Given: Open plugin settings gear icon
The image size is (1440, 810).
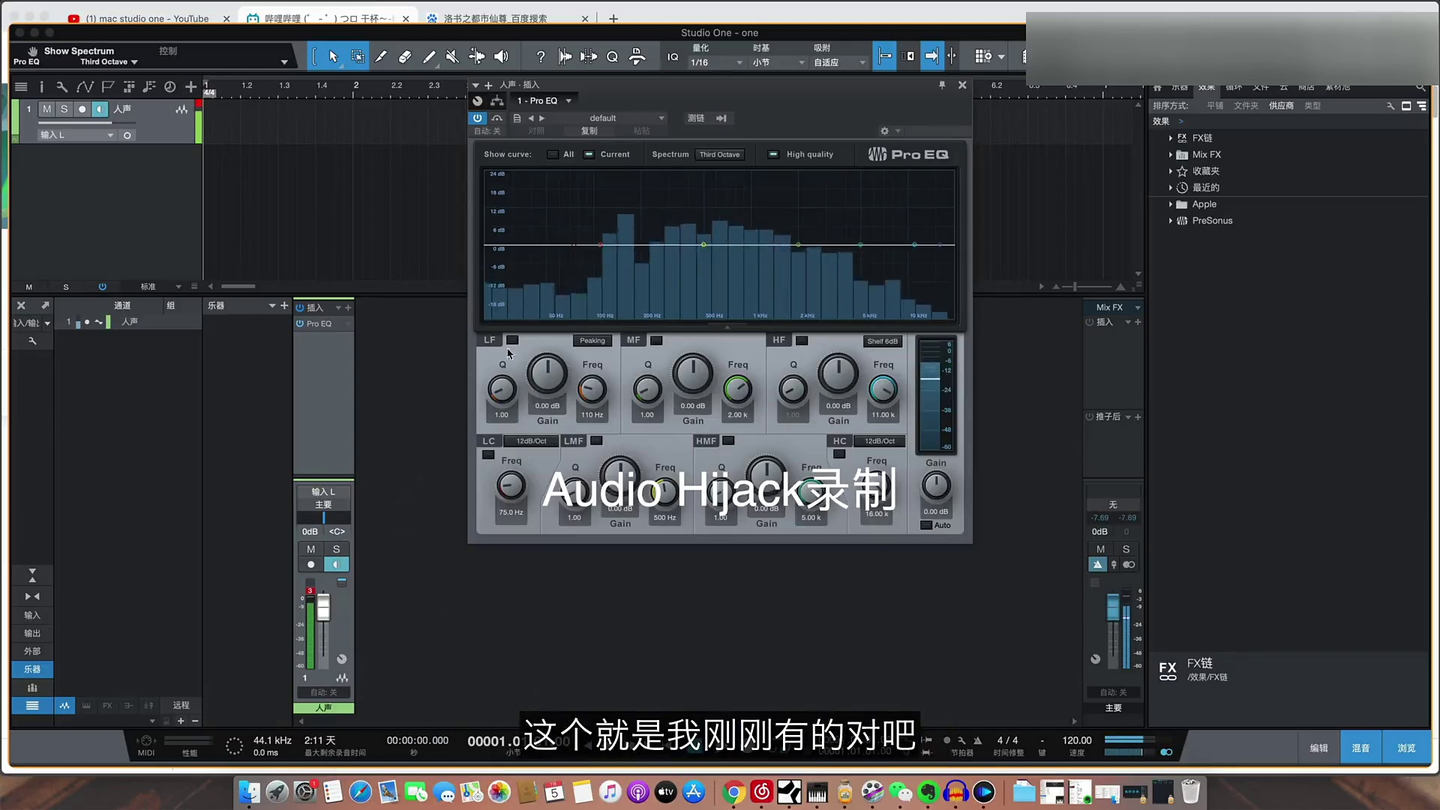Looking at the screenshot, I should point(884,131).
